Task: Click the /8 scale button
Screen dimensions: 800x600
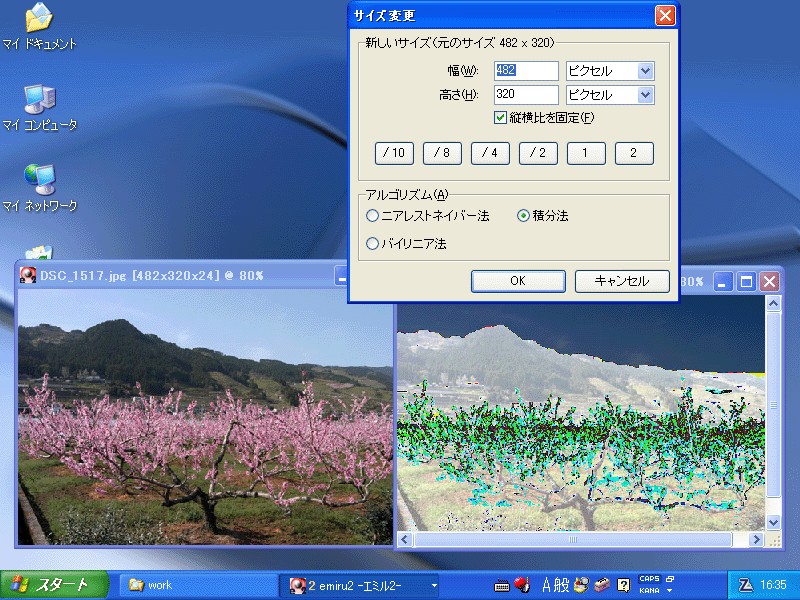Action: (x=442, y=153)
